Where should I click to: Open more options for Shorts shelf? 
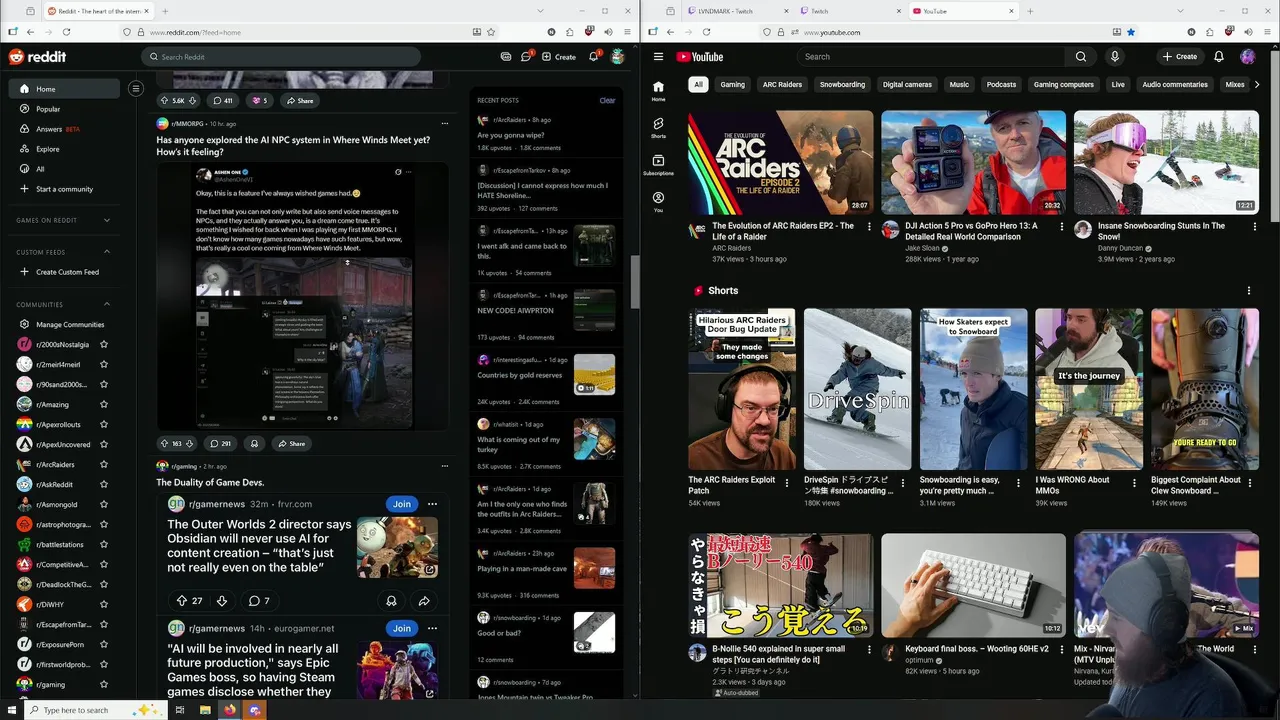point(1248,291)
